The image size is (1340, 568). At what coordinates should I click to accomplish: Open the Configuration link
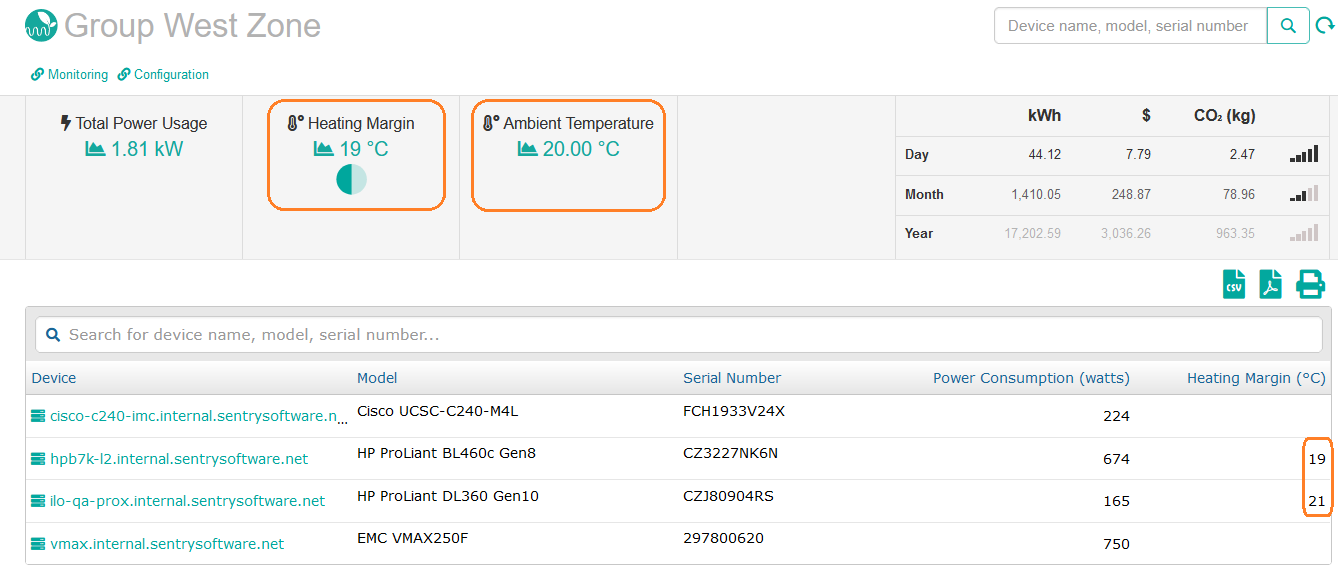(171, 75)
